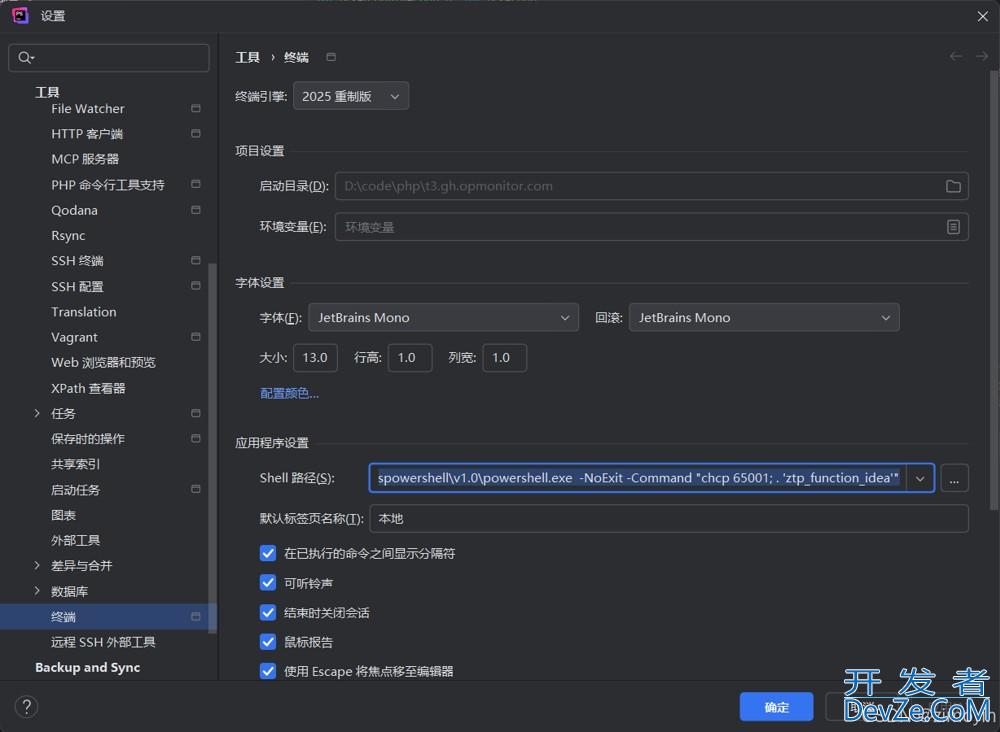Viewport: 1000px width, 732px height.
Task: Click the settings search field
Action: coord(108,57)
